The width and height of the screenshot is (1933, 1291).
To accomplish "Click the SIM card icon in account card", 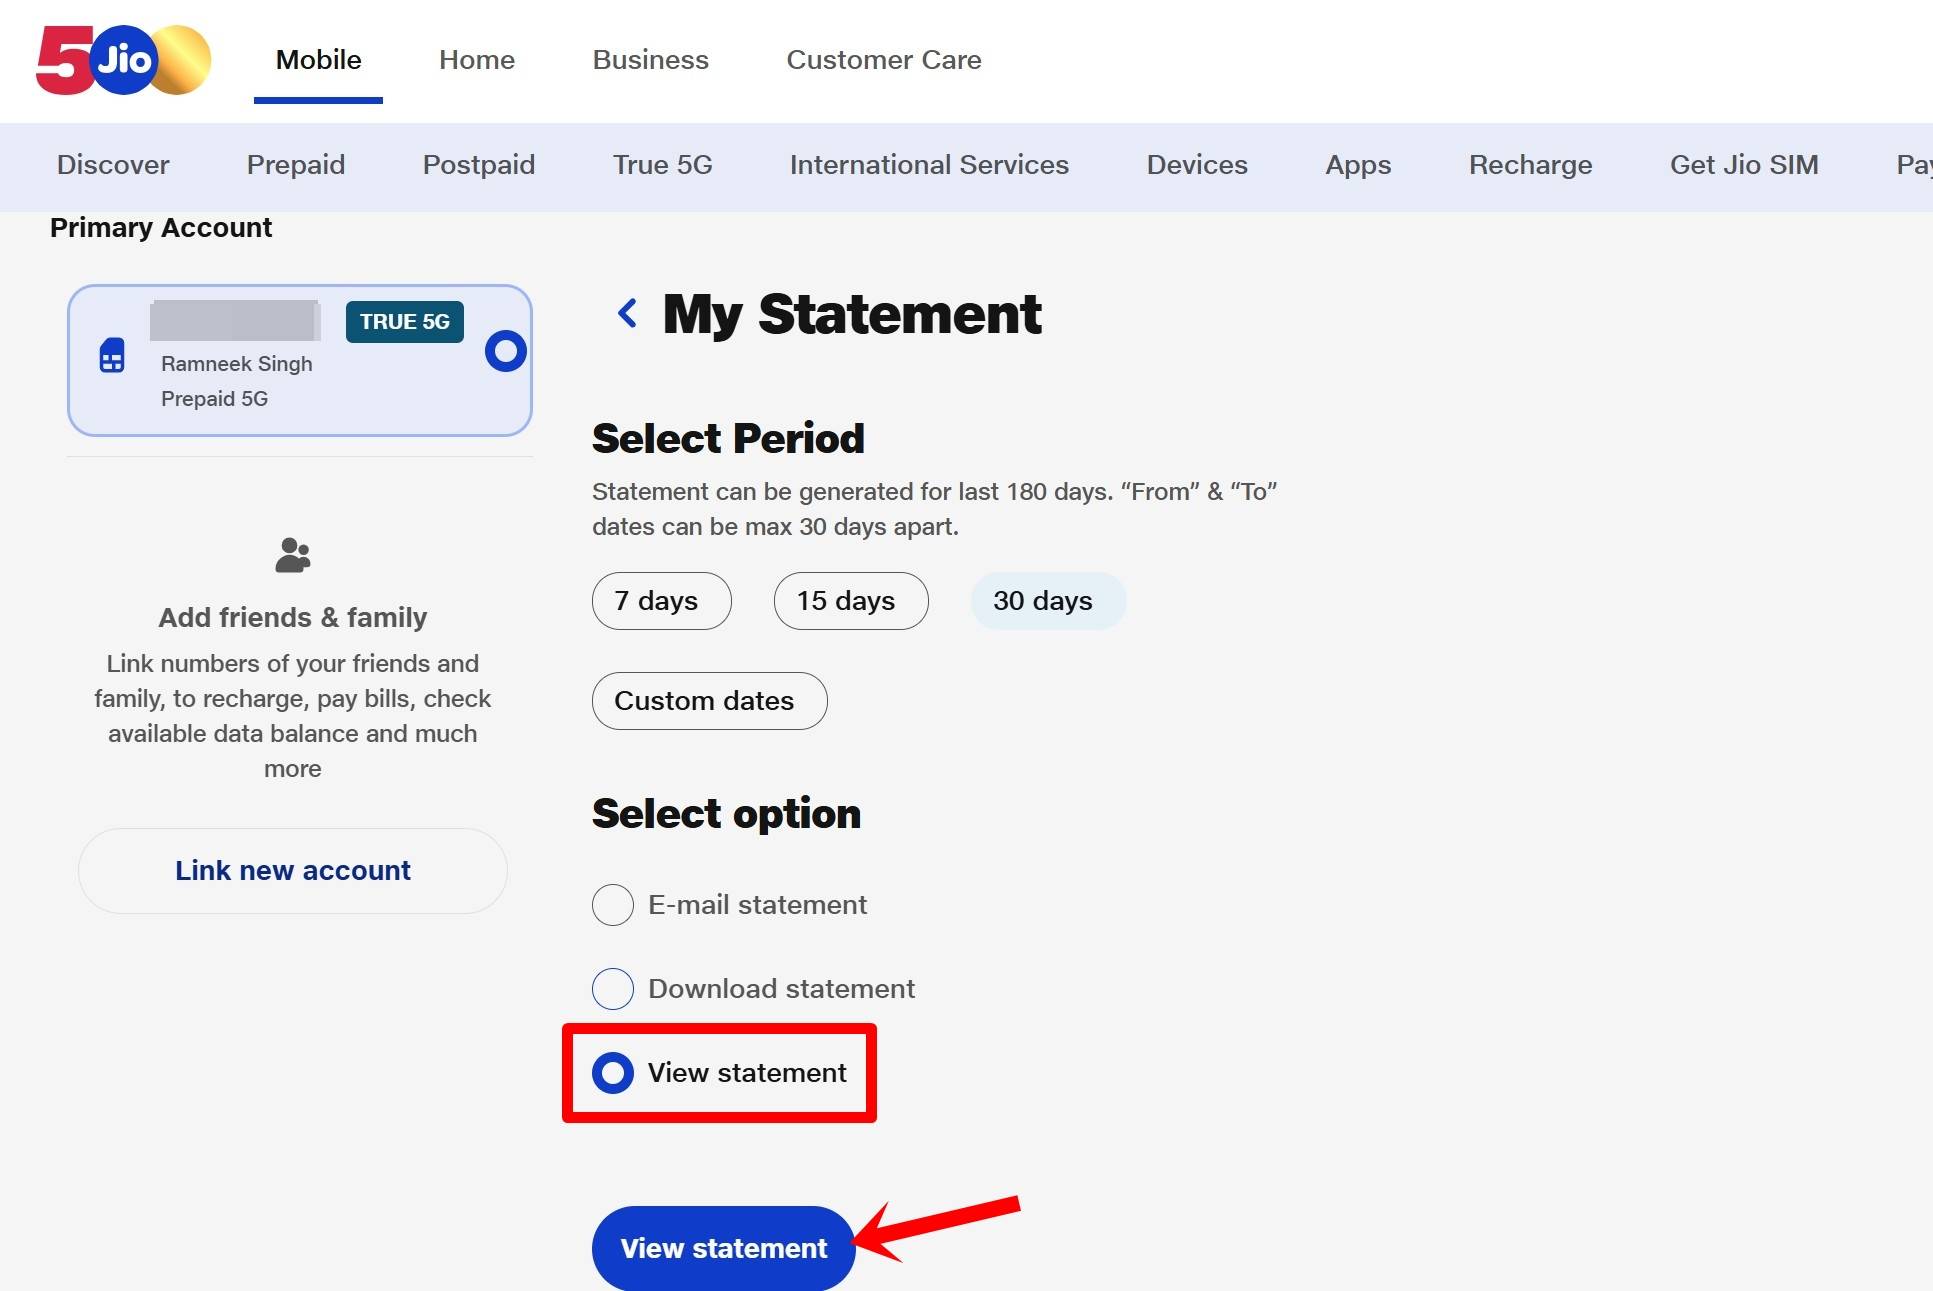I will 112,355.
